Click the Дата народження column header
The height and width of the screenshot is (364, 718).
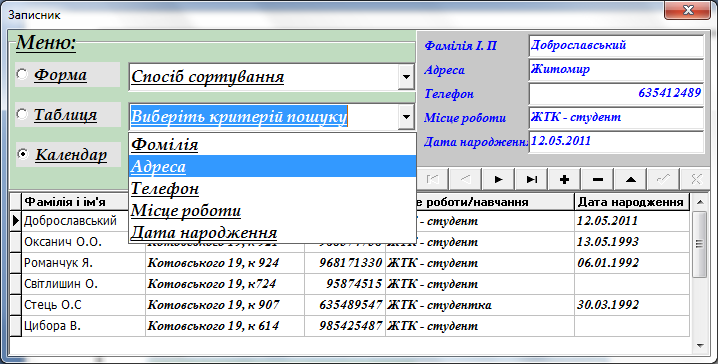[x=632, y=201]
